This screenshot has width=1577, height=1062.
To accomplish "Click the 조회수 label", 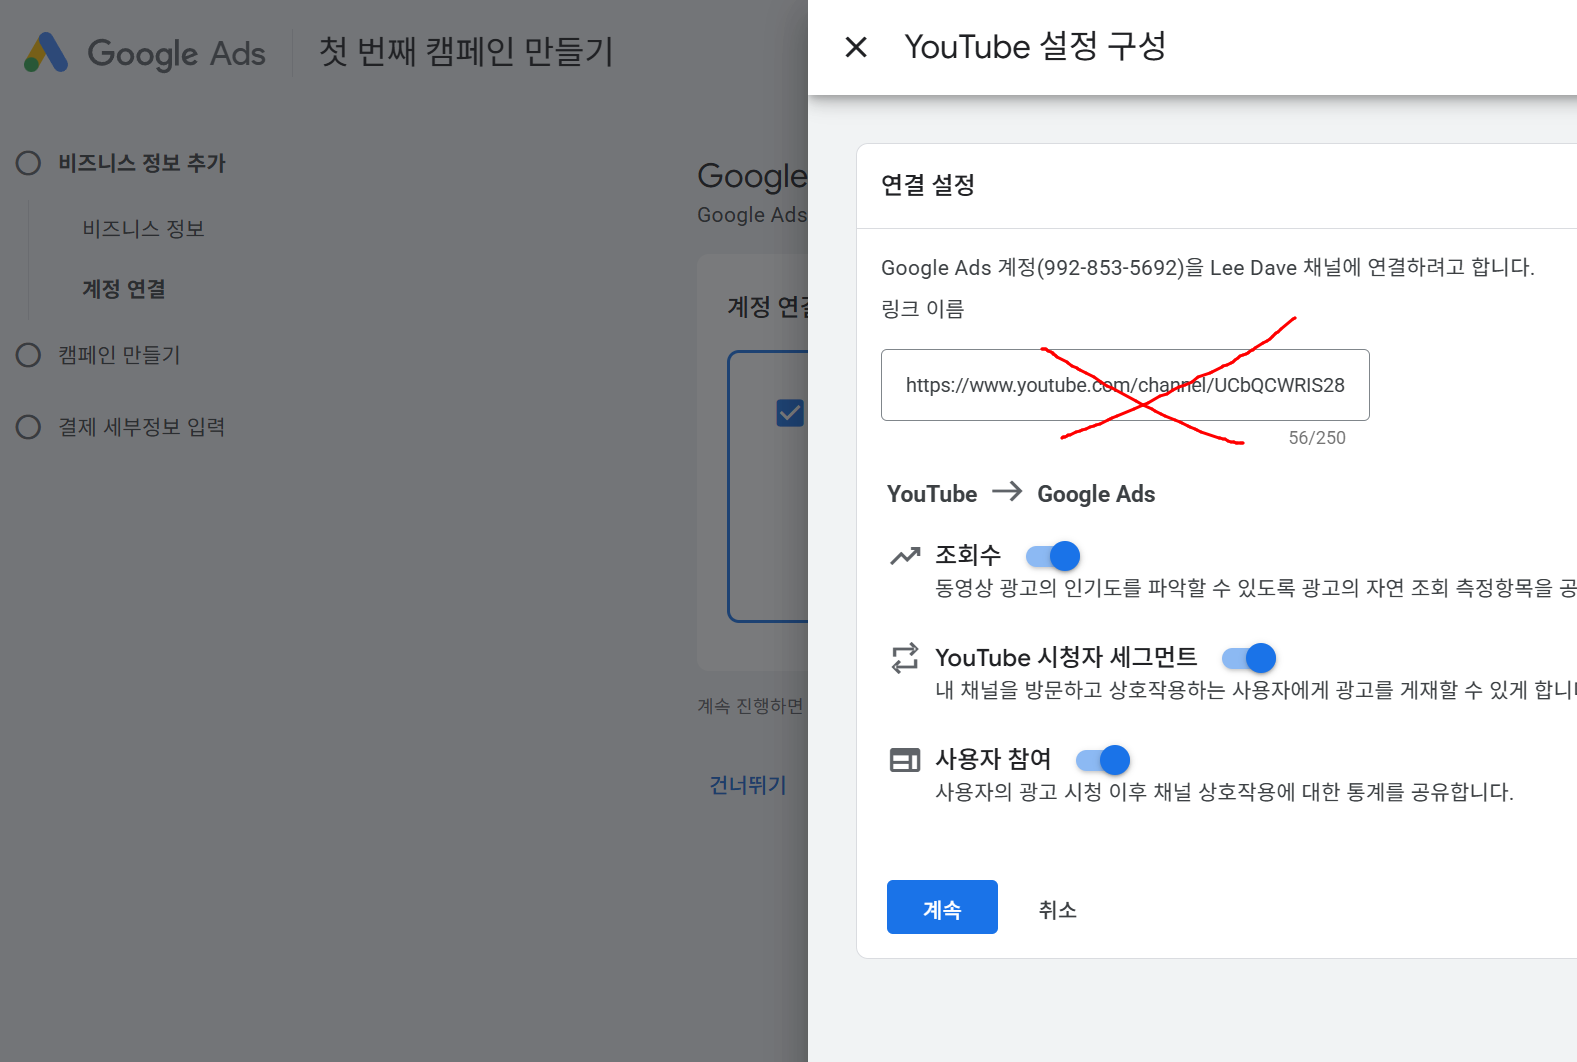I will point(968,555).
